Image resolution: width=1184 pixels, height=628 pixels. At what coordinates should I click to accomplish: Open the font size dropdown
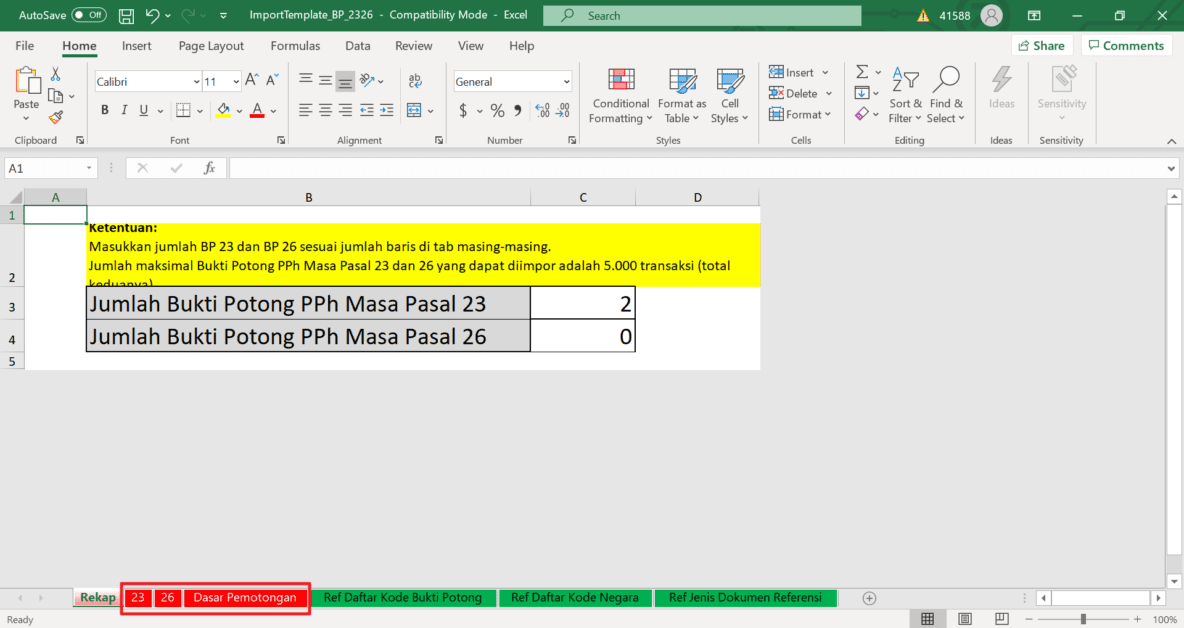(x=234, y=80)
